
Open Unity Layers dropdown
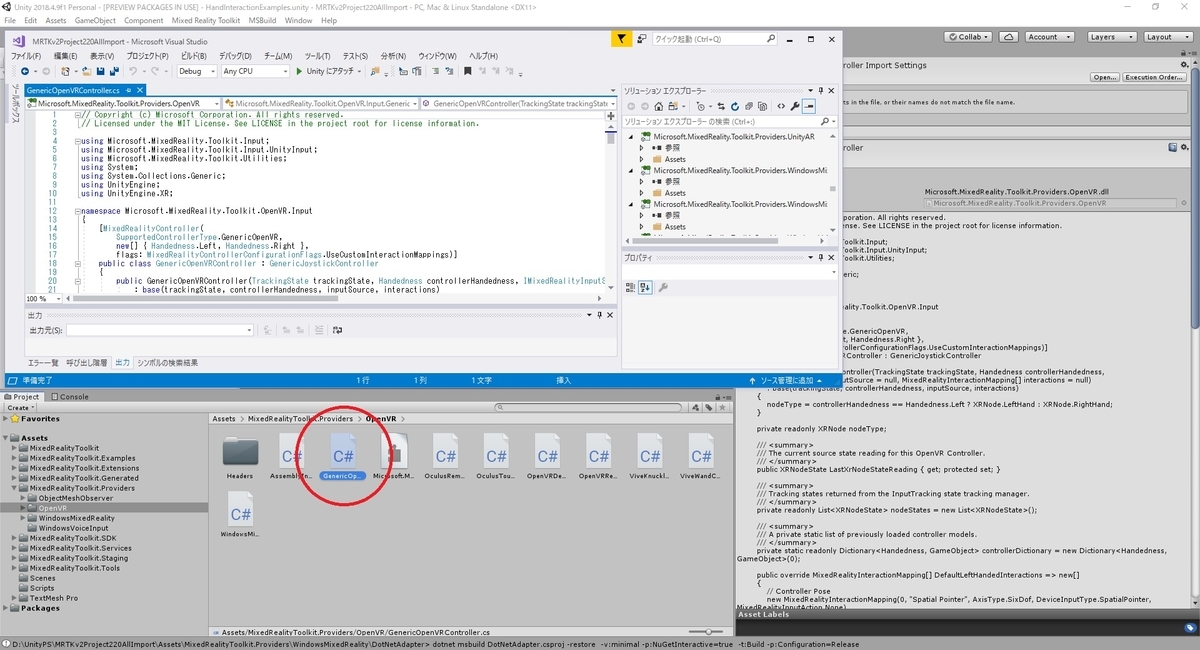pyautogui.click(x=1112, y=37)
